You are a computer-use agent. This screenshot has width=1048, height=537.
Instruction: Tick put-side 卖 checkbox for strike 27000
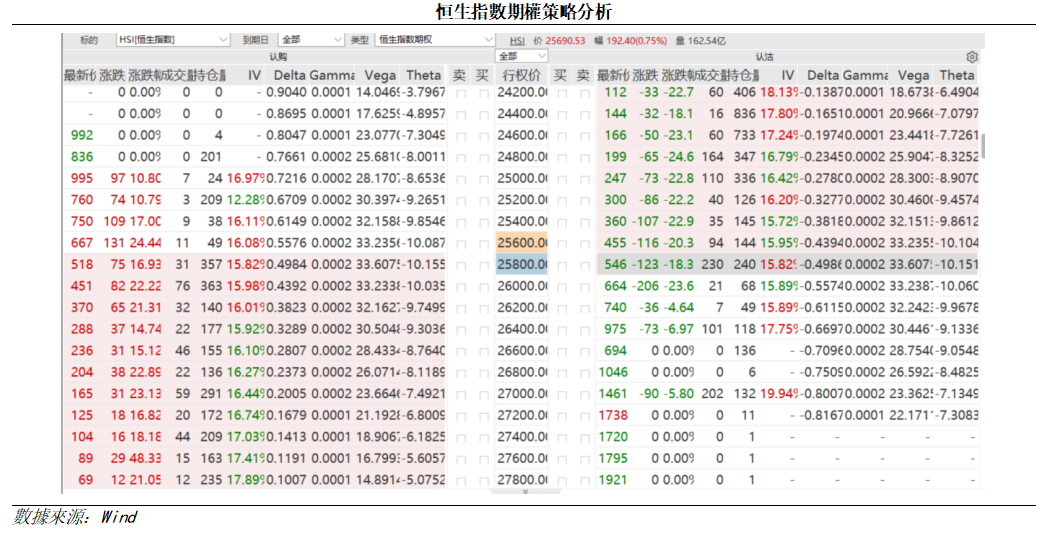pos(584,393)
